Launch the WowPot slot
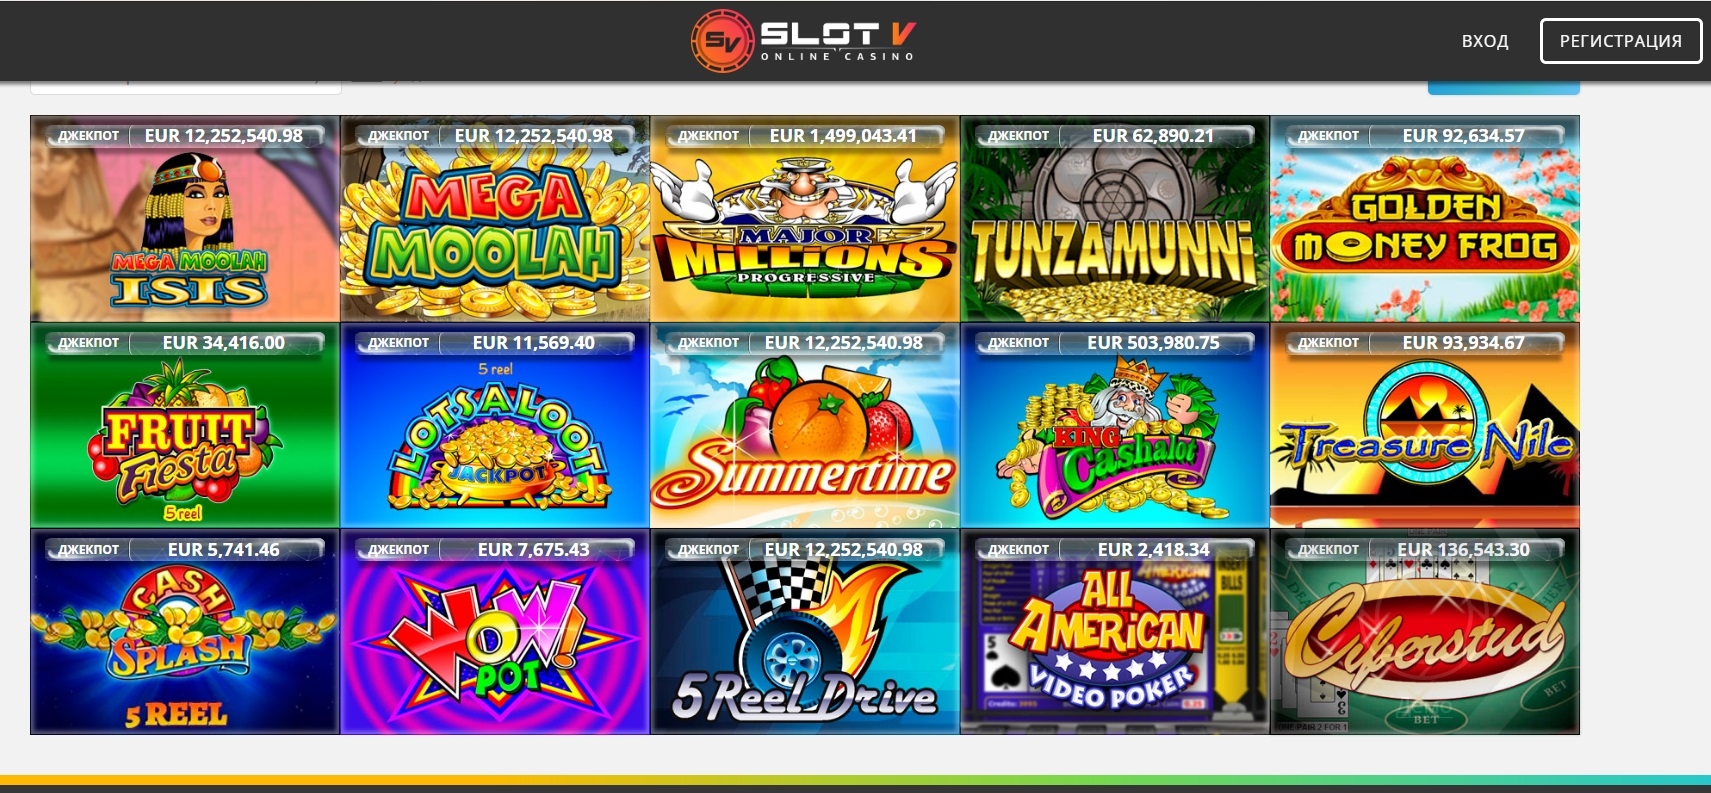This screenshot has width=1711, height=793. tap(495, 632)
